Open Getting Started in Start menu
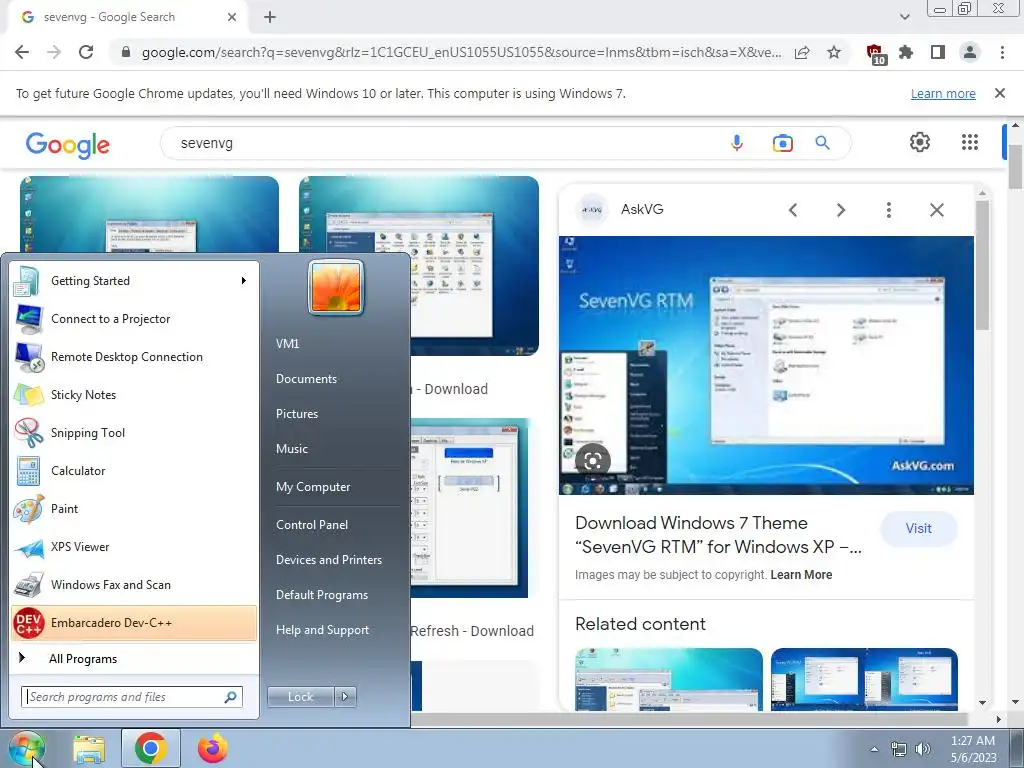Image resolution: width=1024 pixels, height=768 pixels. coord(134,281)
